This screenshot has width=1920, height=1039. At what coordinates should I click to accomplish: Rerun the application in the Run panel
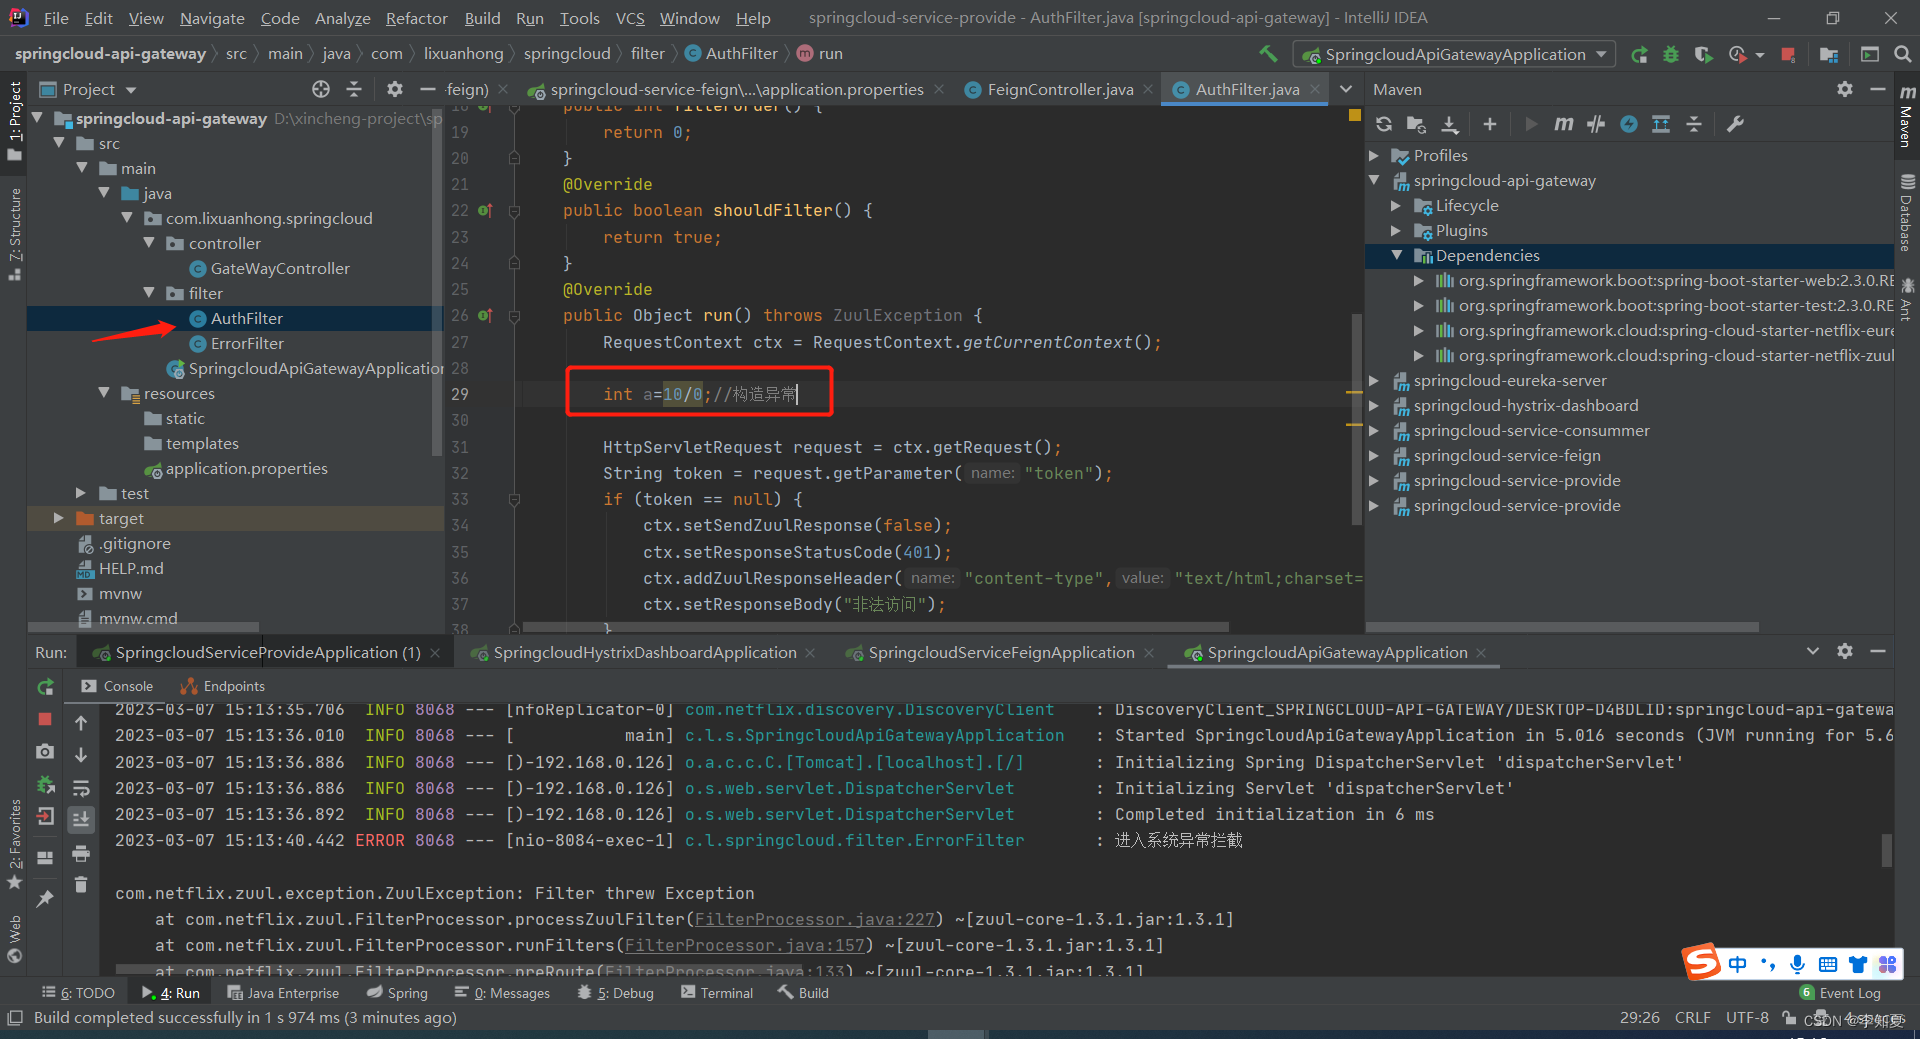point(45,687)
